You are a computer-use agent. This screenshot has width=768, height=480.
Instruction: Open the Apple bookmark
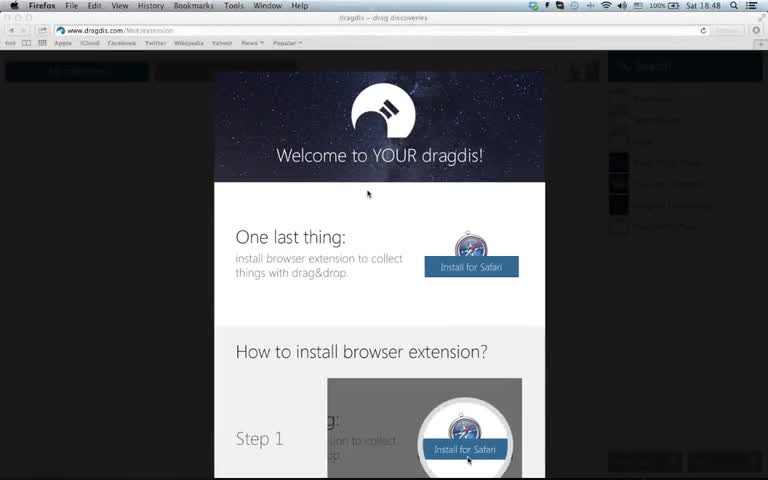tap(63, 43)
